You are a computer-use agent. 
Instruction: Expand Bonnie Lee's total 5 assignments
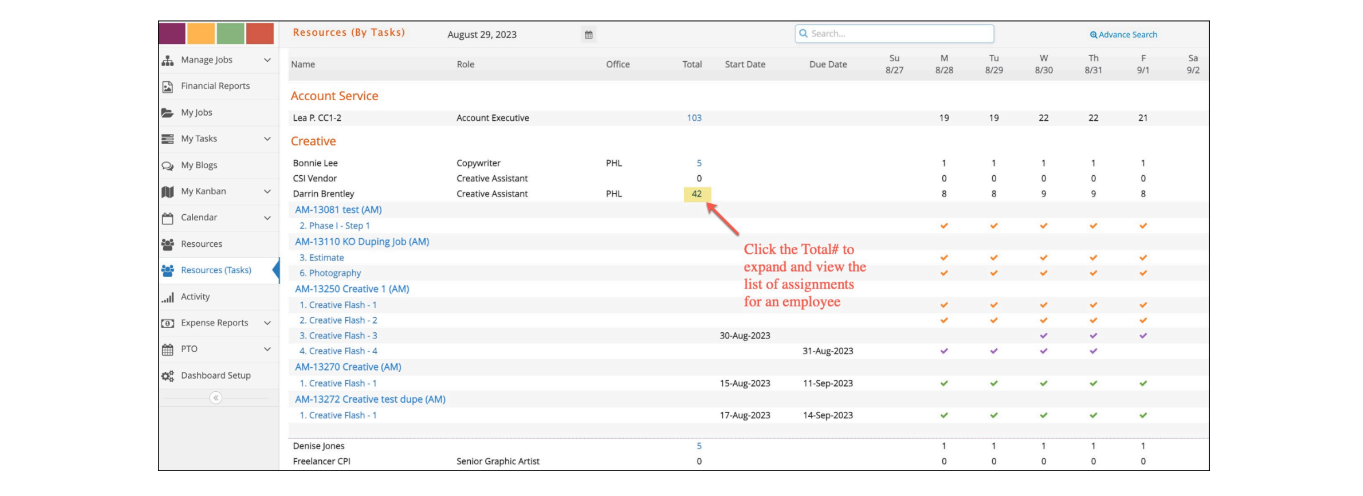click(x=699, y=163)
